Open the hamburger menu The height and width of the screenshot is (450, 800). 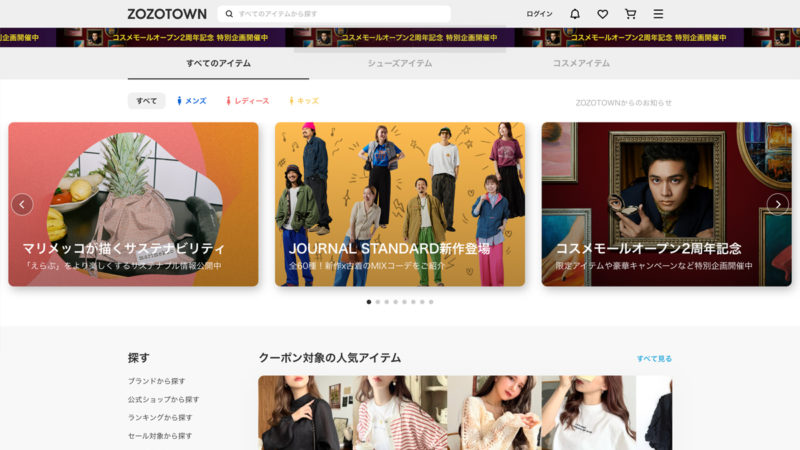coord(658,14)
